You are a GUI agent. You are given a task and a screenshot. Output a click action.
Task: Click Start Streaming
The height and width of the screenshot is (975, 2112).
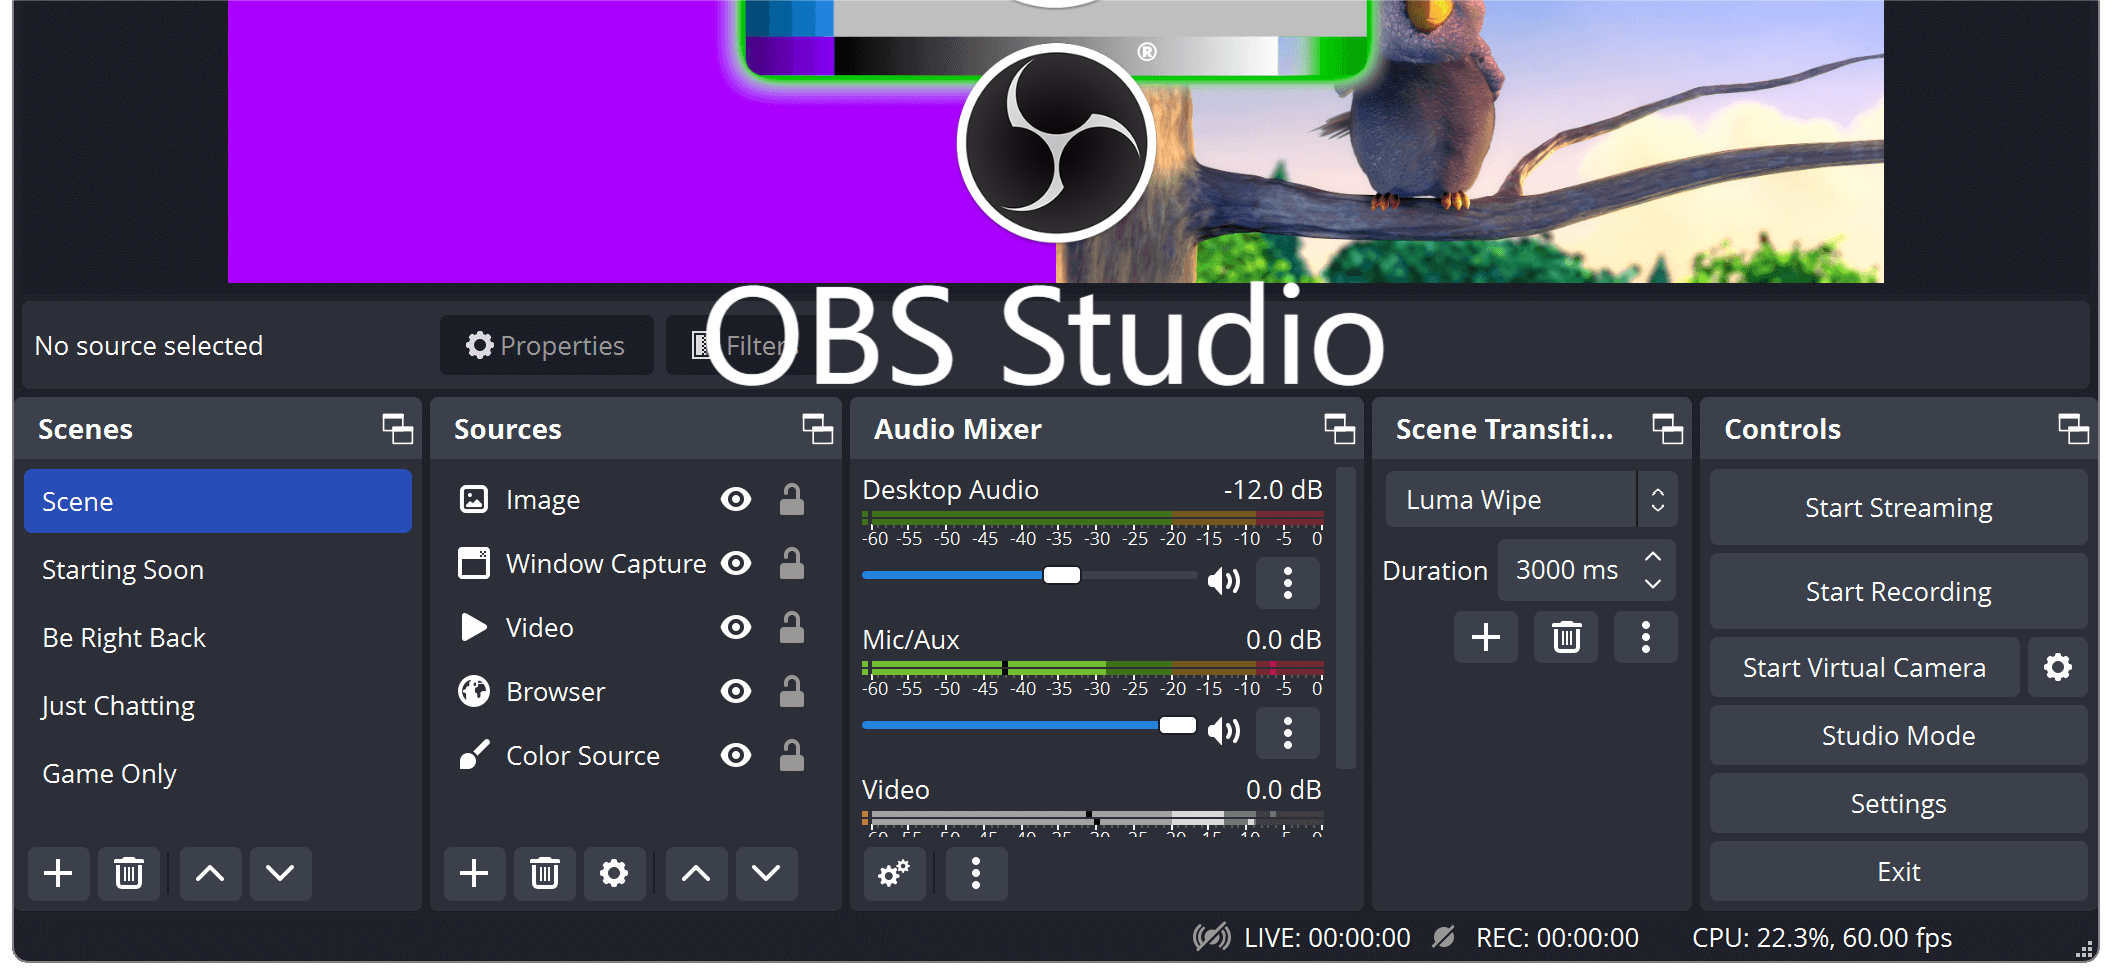coord(1897,507)
